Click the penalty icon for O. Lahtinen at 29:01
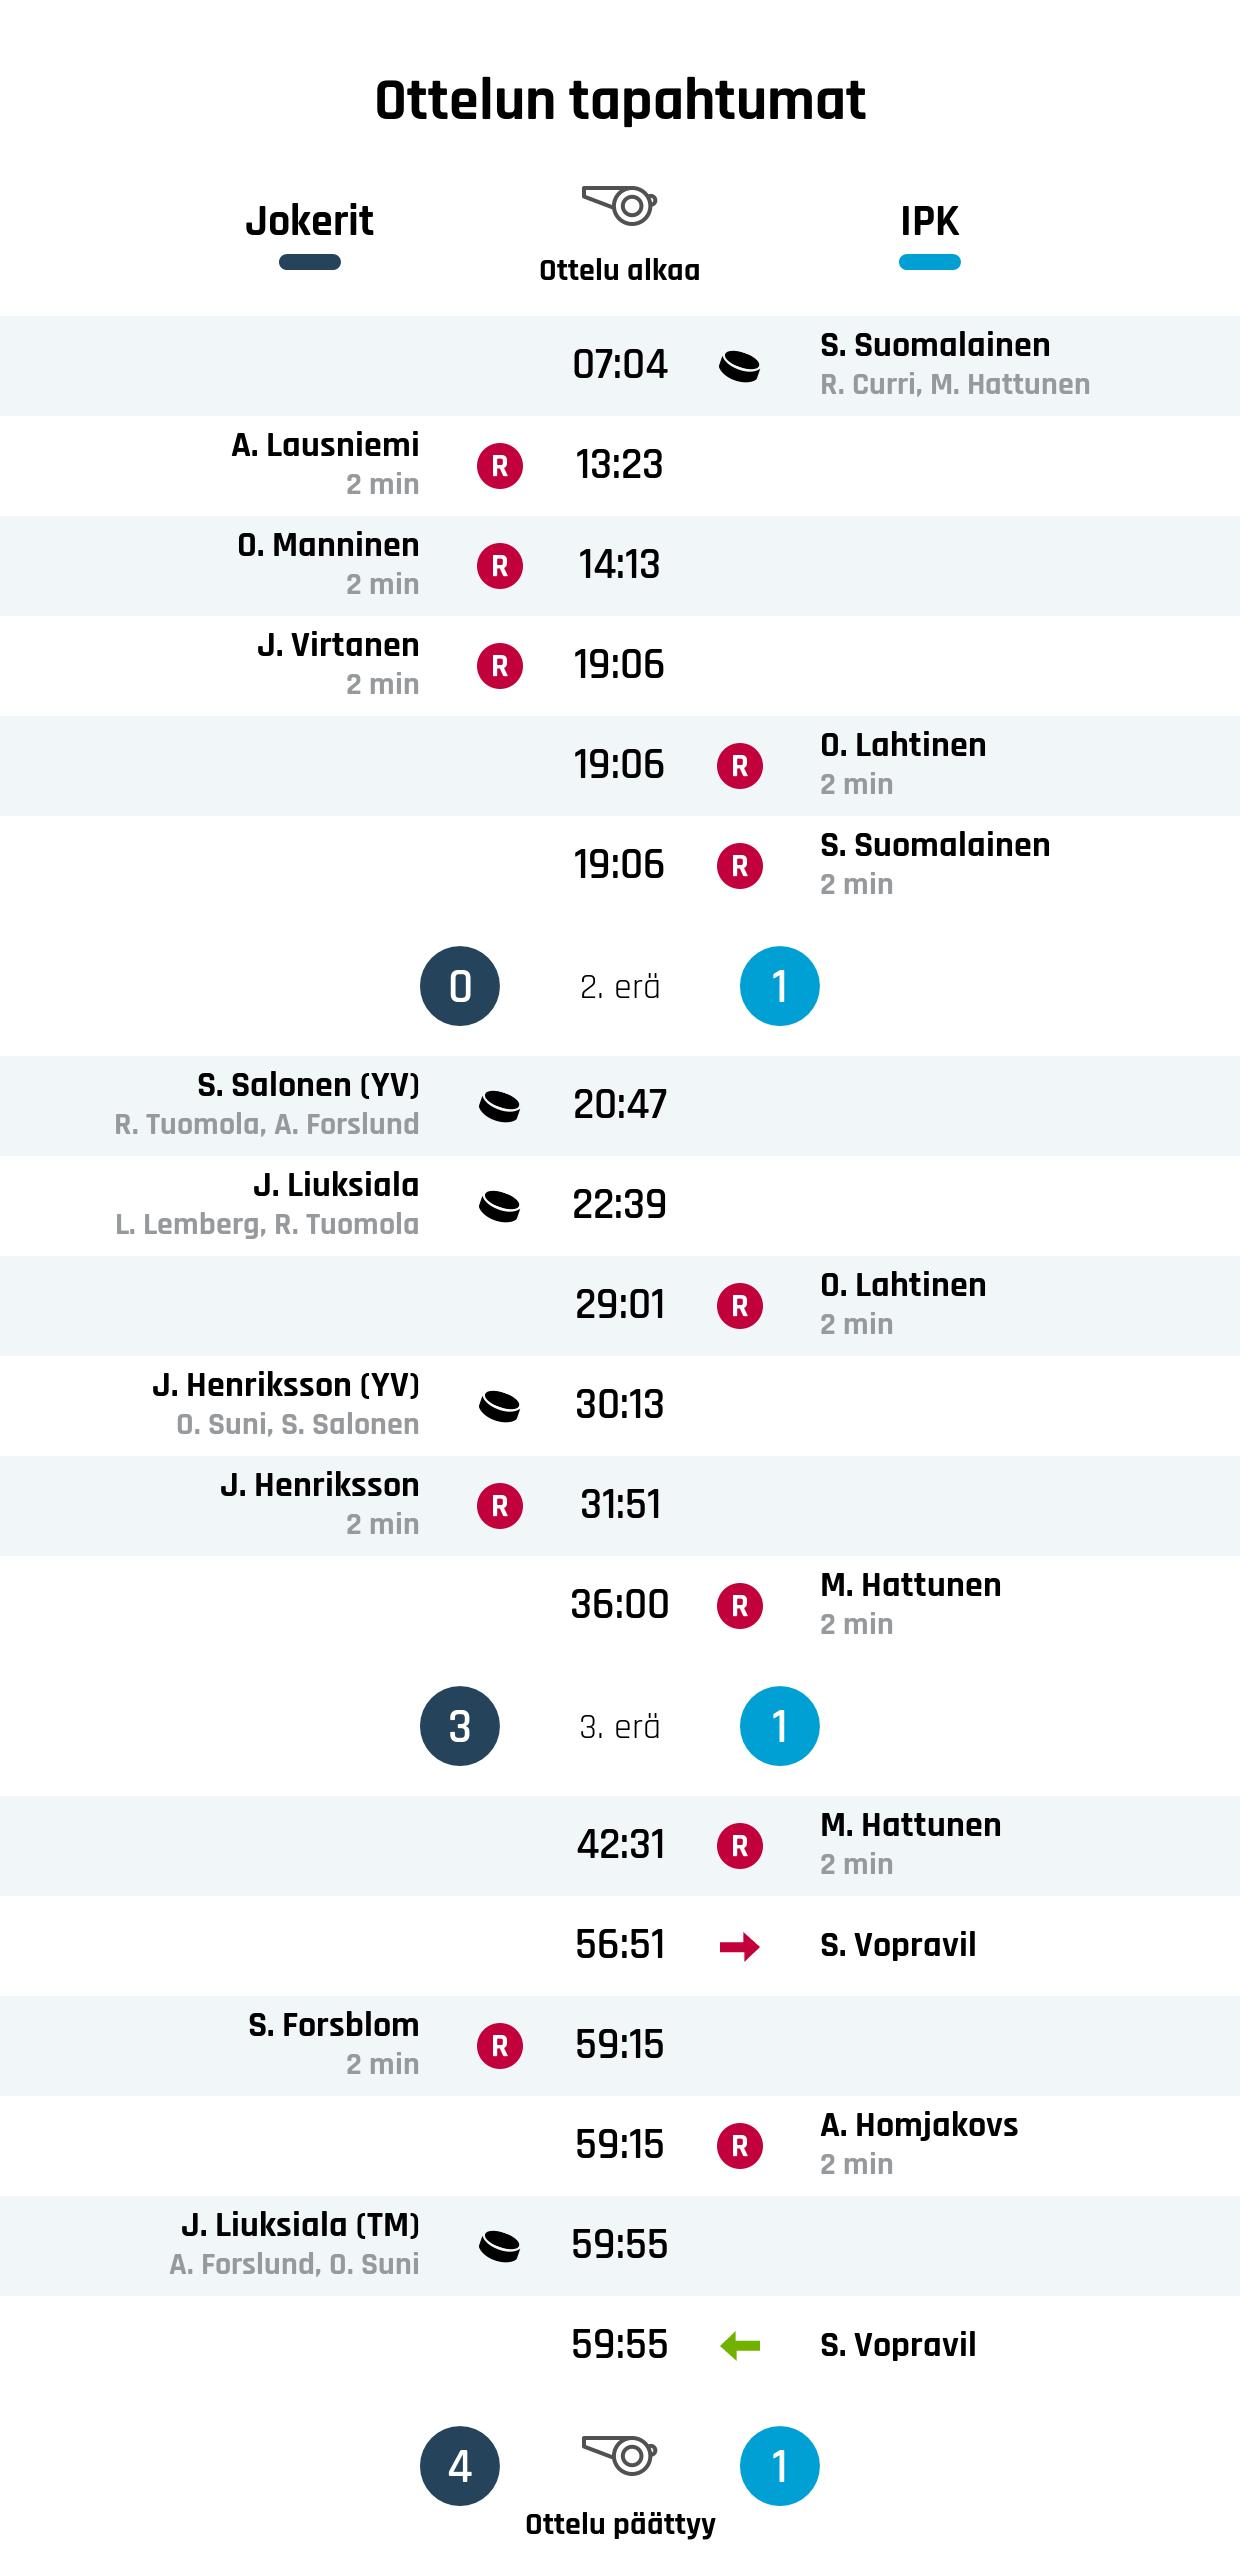The image size is (1240, 2558). click(x=740, y=1306)
